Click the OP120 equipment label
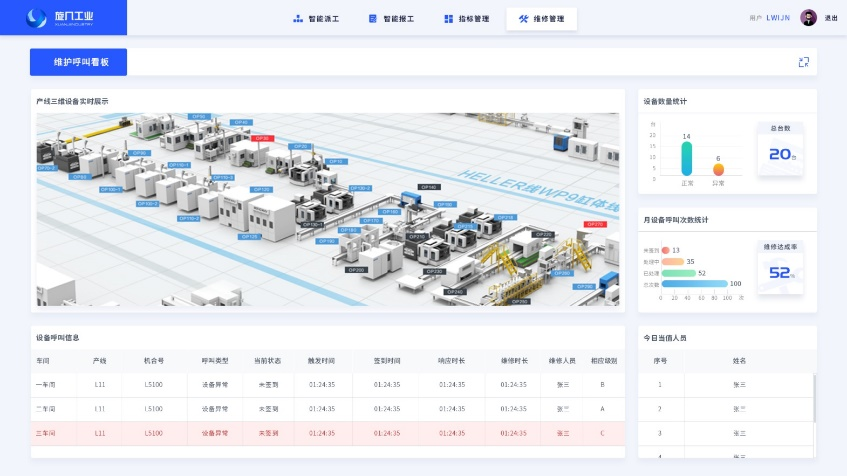847x476 pixels. (x=261, y=189)
